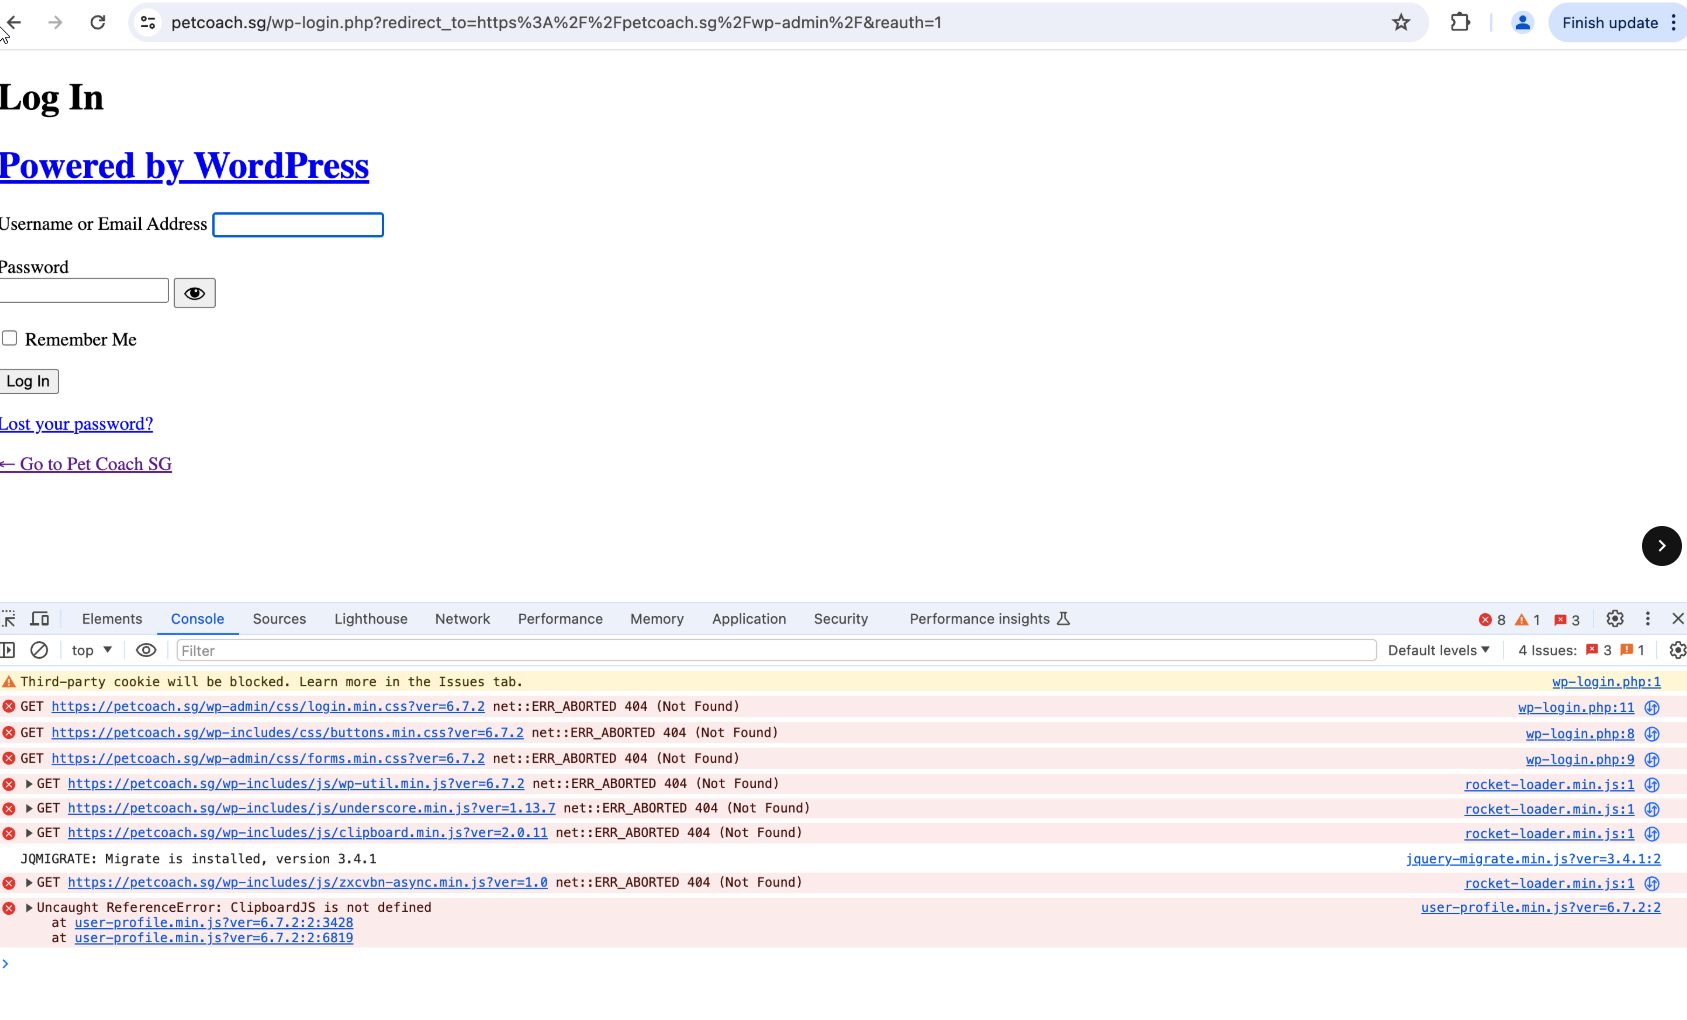The image size is (1687, 1020).
Task: Open the Default levels dropdown
Action: pyautogui.click(x=1439, y=650)
